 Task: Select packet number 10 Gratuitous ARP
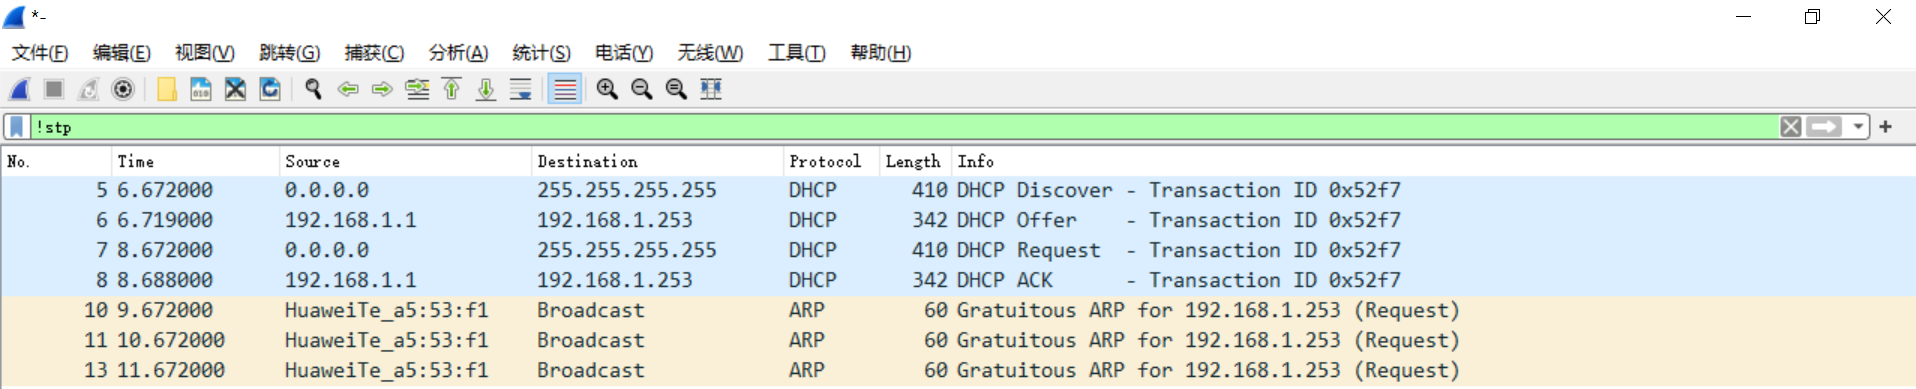pos(958,310)
